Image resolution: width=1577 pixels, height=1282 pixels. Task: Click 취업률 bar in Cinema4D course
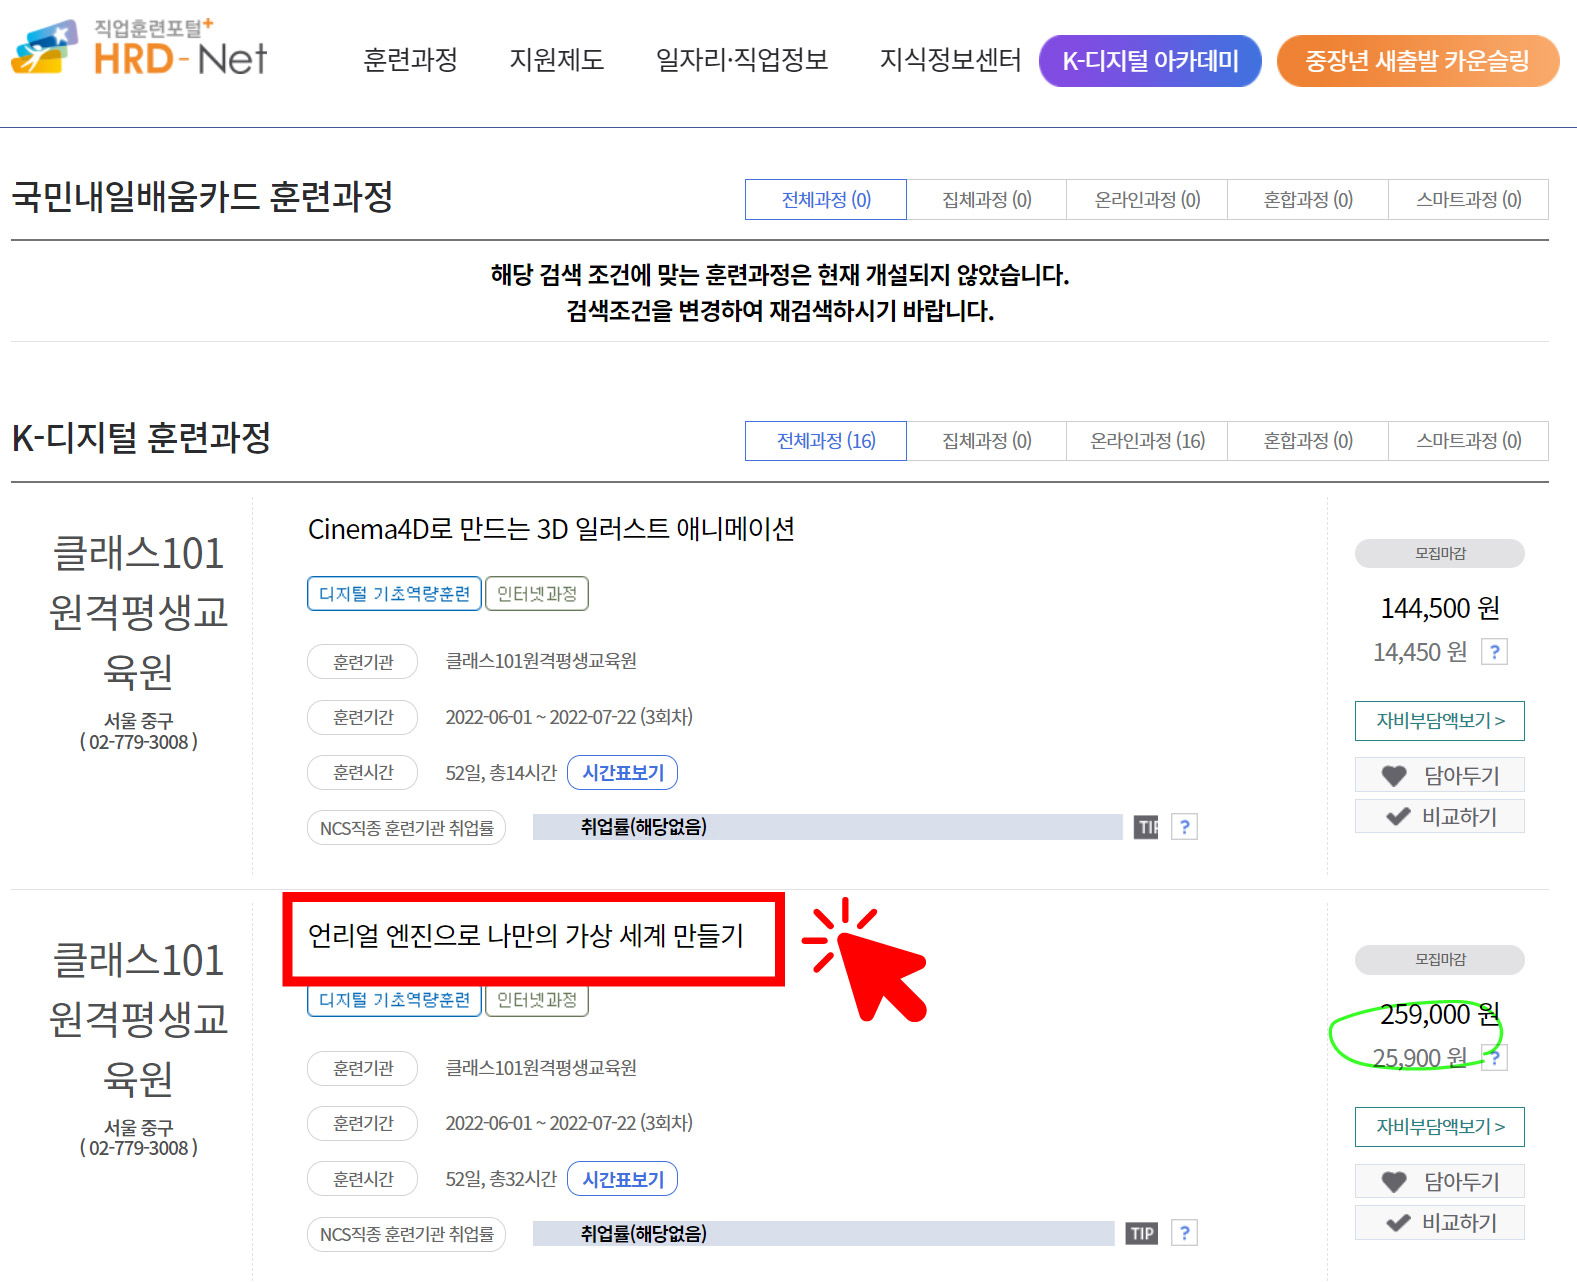pyautogui.click(x=827, y=827)
